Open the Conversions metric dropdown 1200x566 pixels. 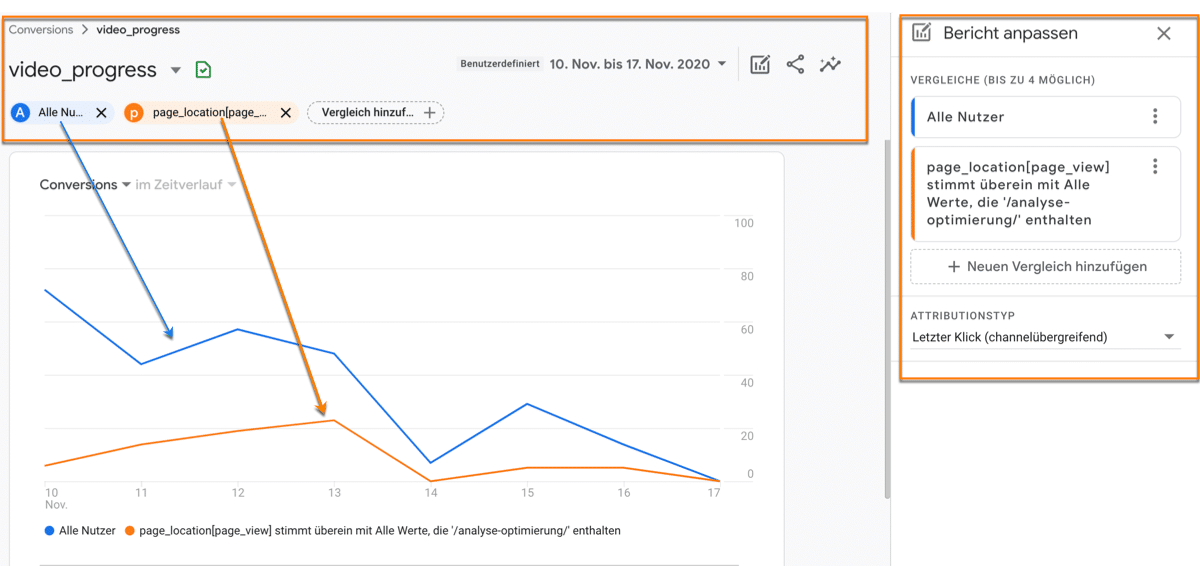click(86, 185)
